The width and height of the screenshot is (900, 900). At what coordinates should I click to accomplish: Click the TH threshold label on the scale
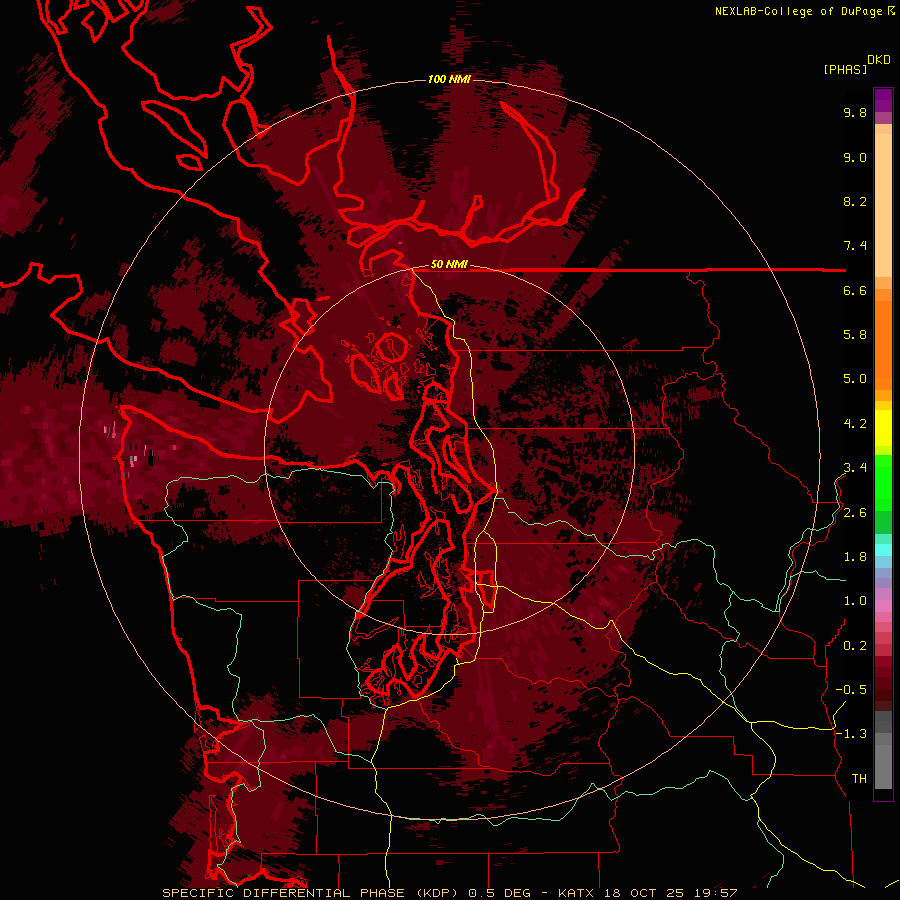859,779
